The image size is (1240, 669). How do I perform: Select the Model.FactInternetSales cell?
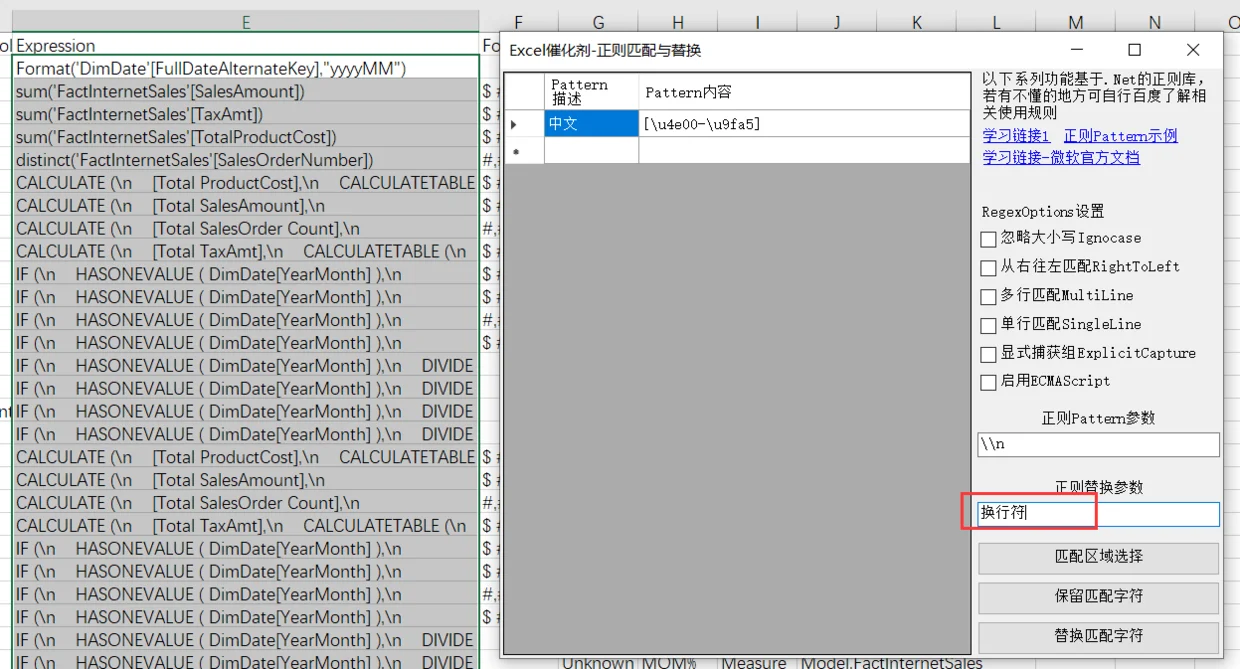tap(894, 662)
